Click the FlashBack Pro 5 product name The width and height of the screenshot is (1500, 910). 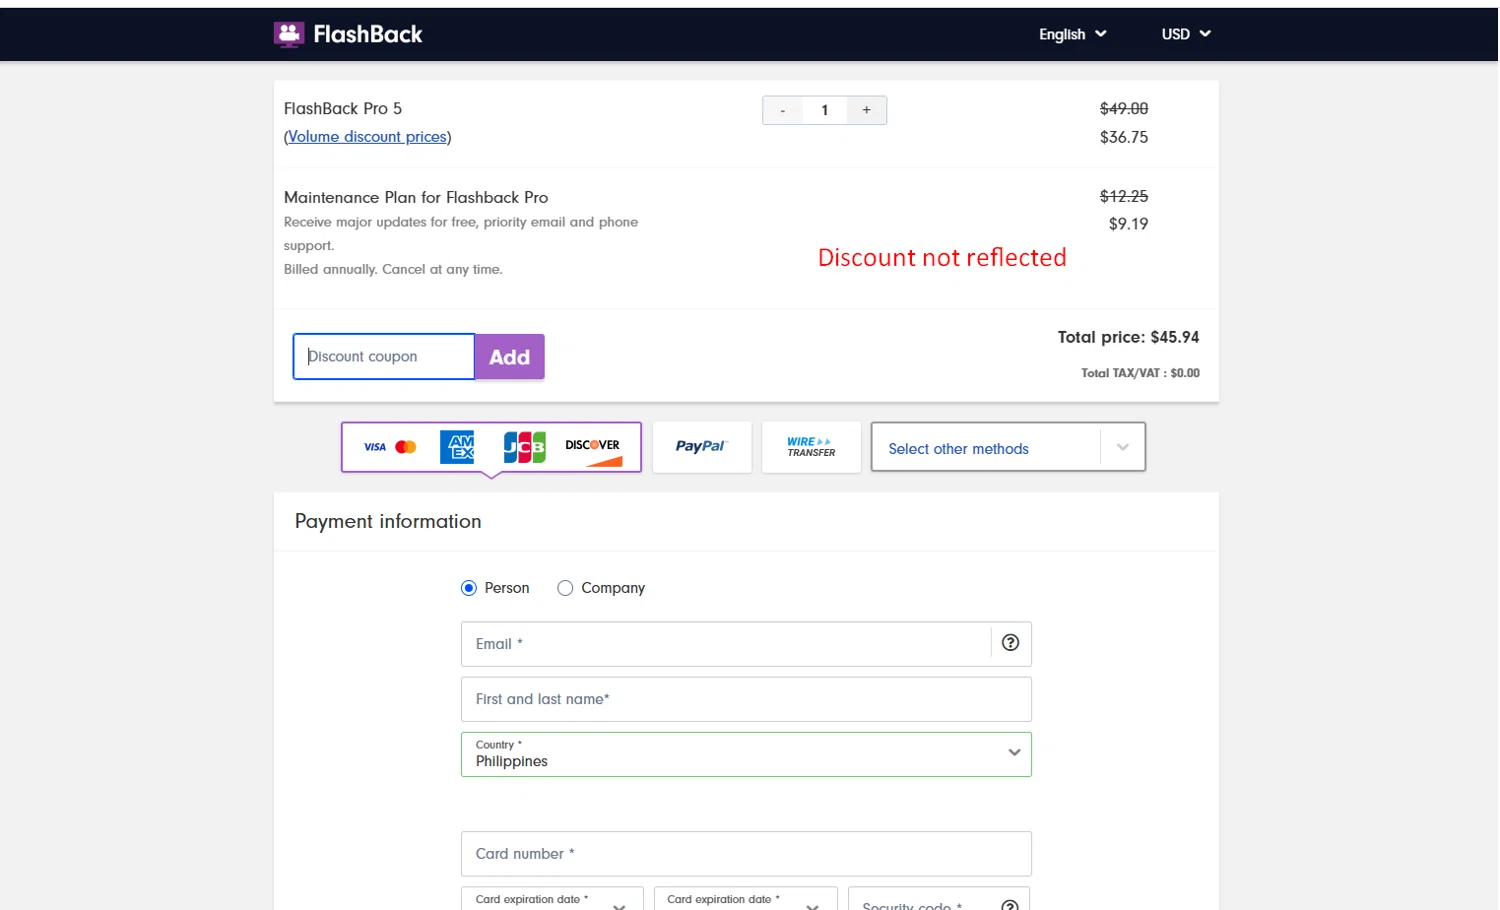click(x=343, y=108)
